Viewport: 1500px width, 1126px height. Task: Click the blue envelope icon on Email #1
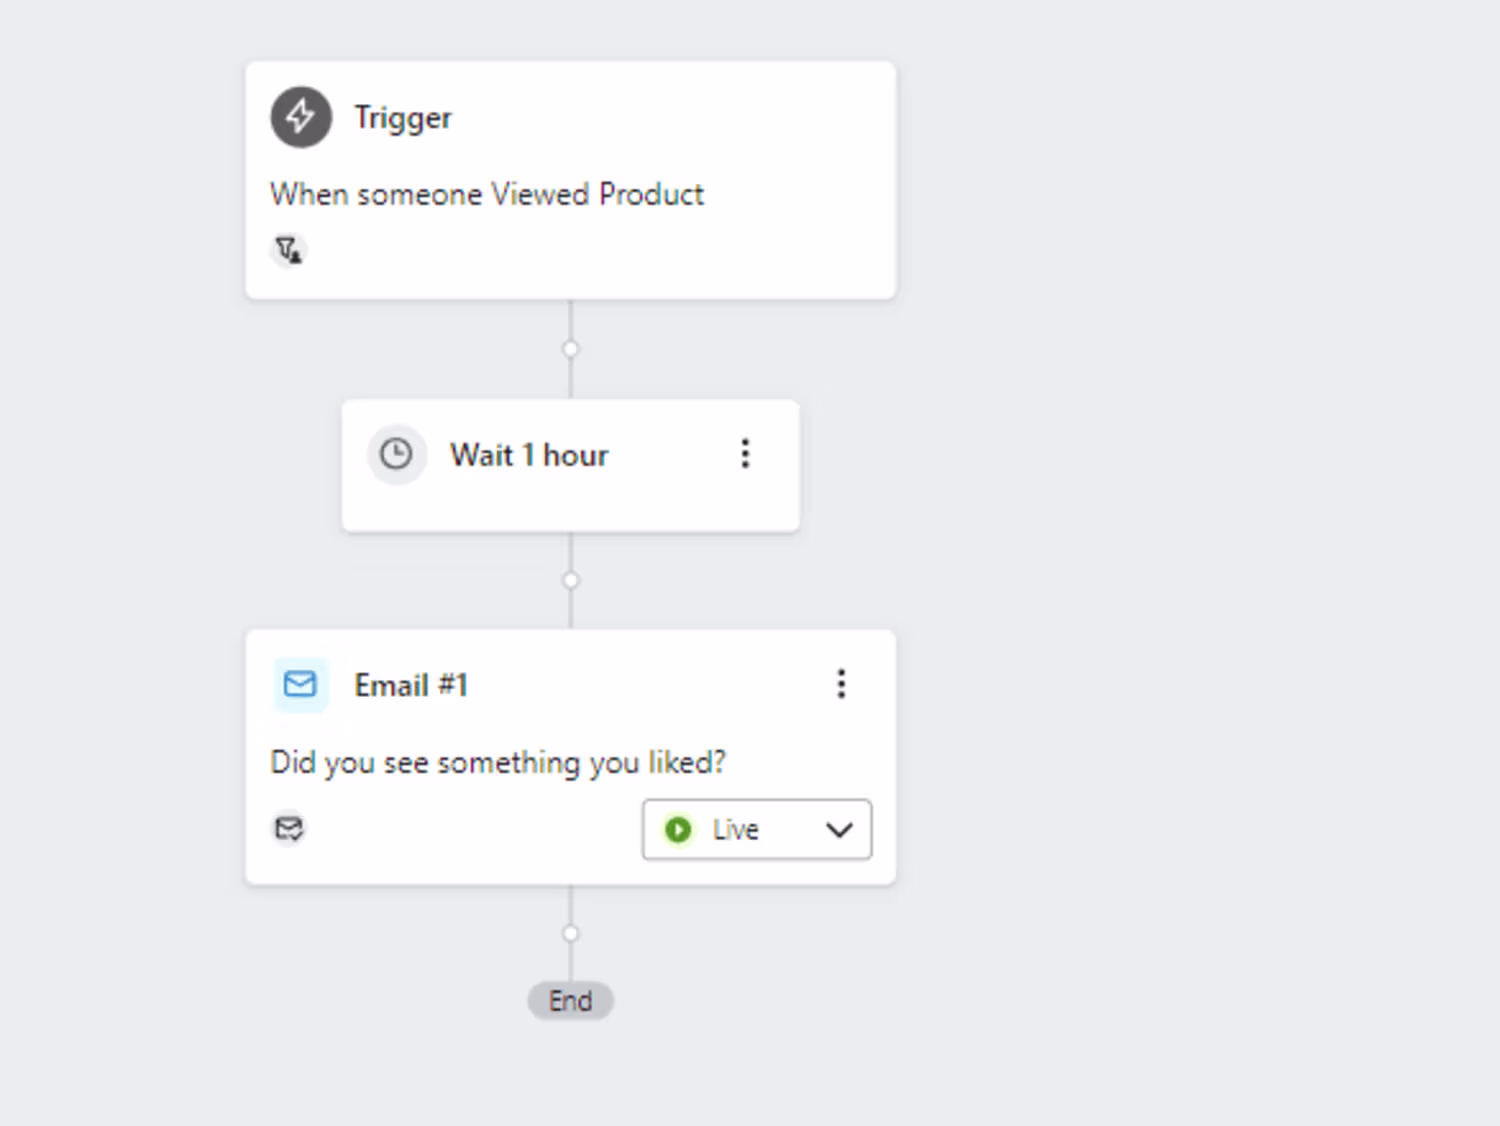(x=300, y=684)
